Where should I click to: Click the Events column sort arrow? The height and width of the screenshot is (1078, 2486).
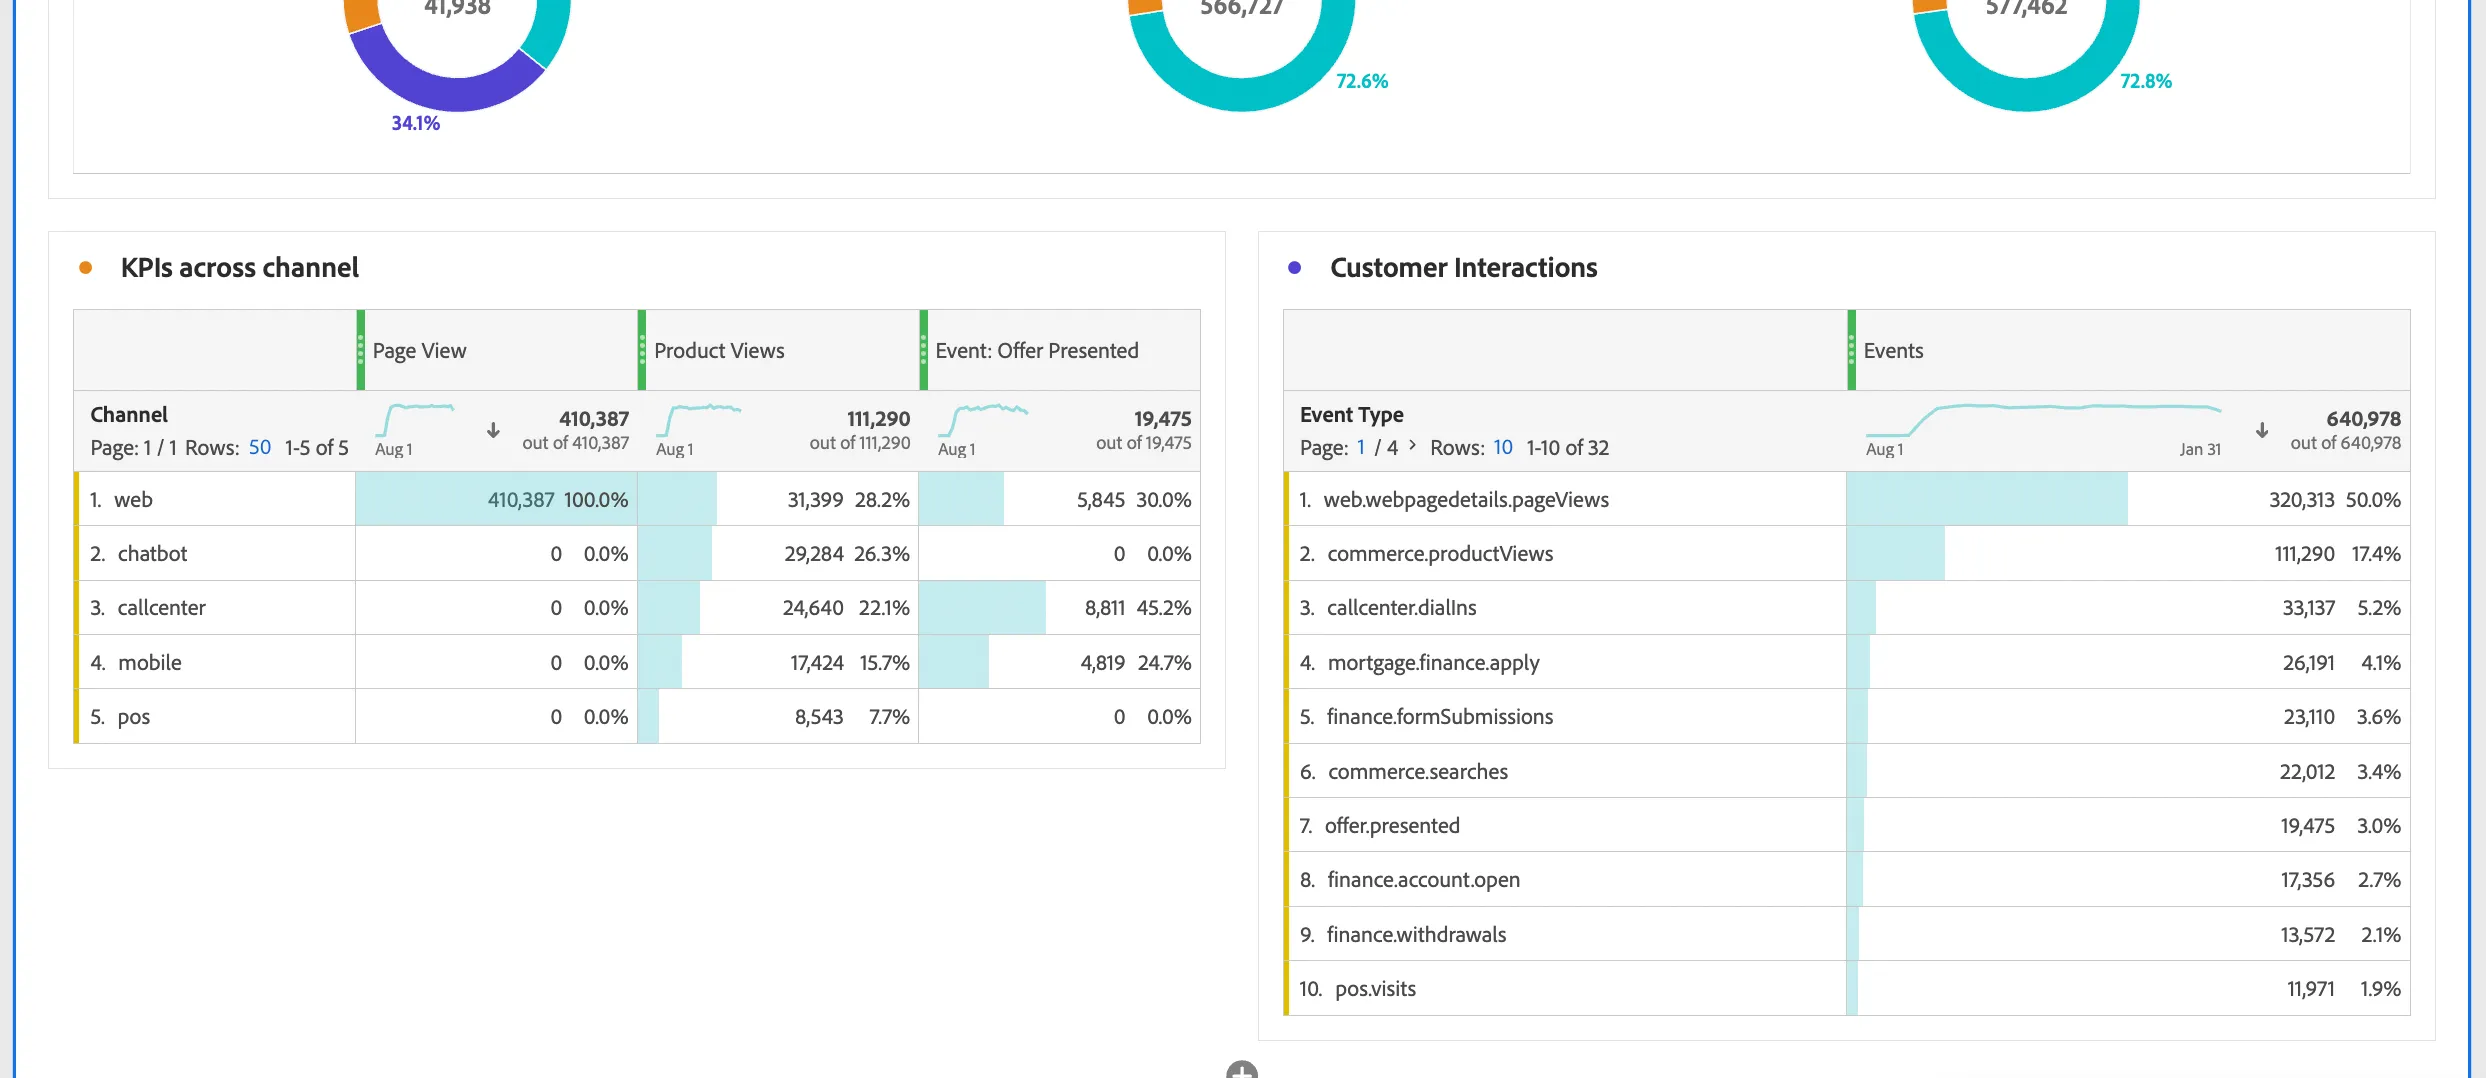pos(2262,430)
